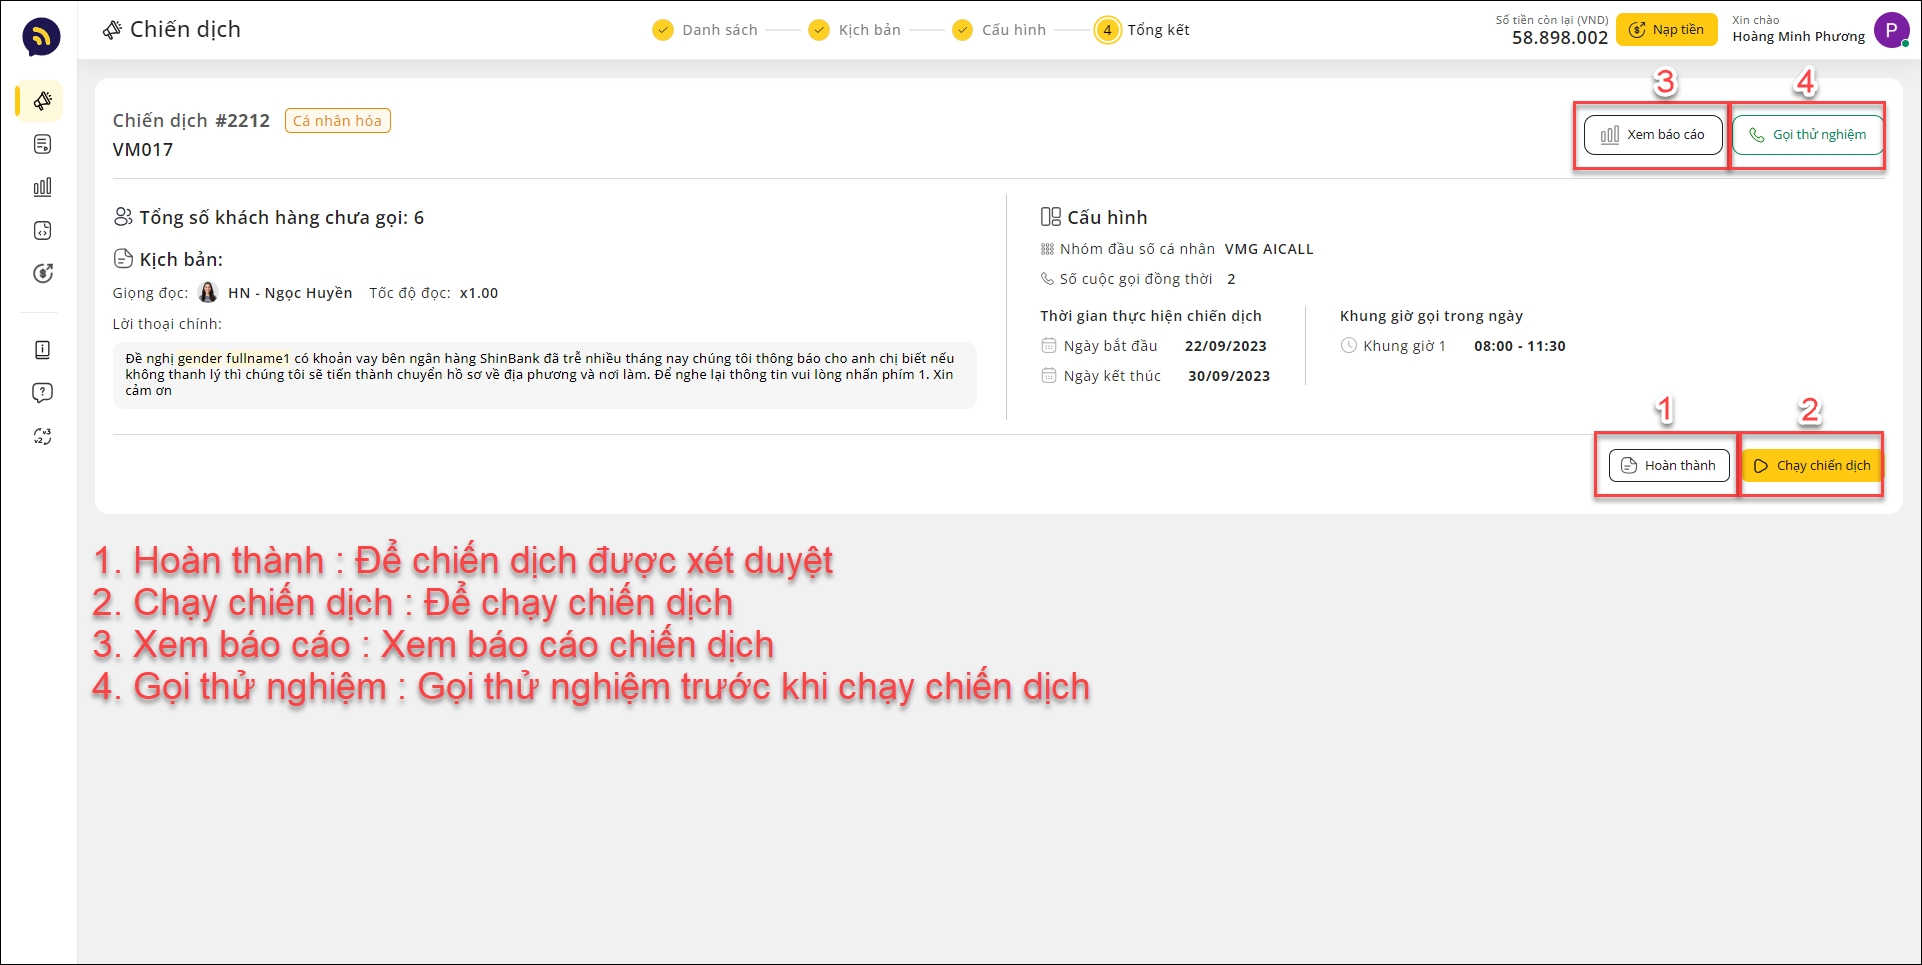Image resolution: width=1922 pixels, height=965 pixels.
Task: Go to the Kịch bản step
Action: [855, 30]
